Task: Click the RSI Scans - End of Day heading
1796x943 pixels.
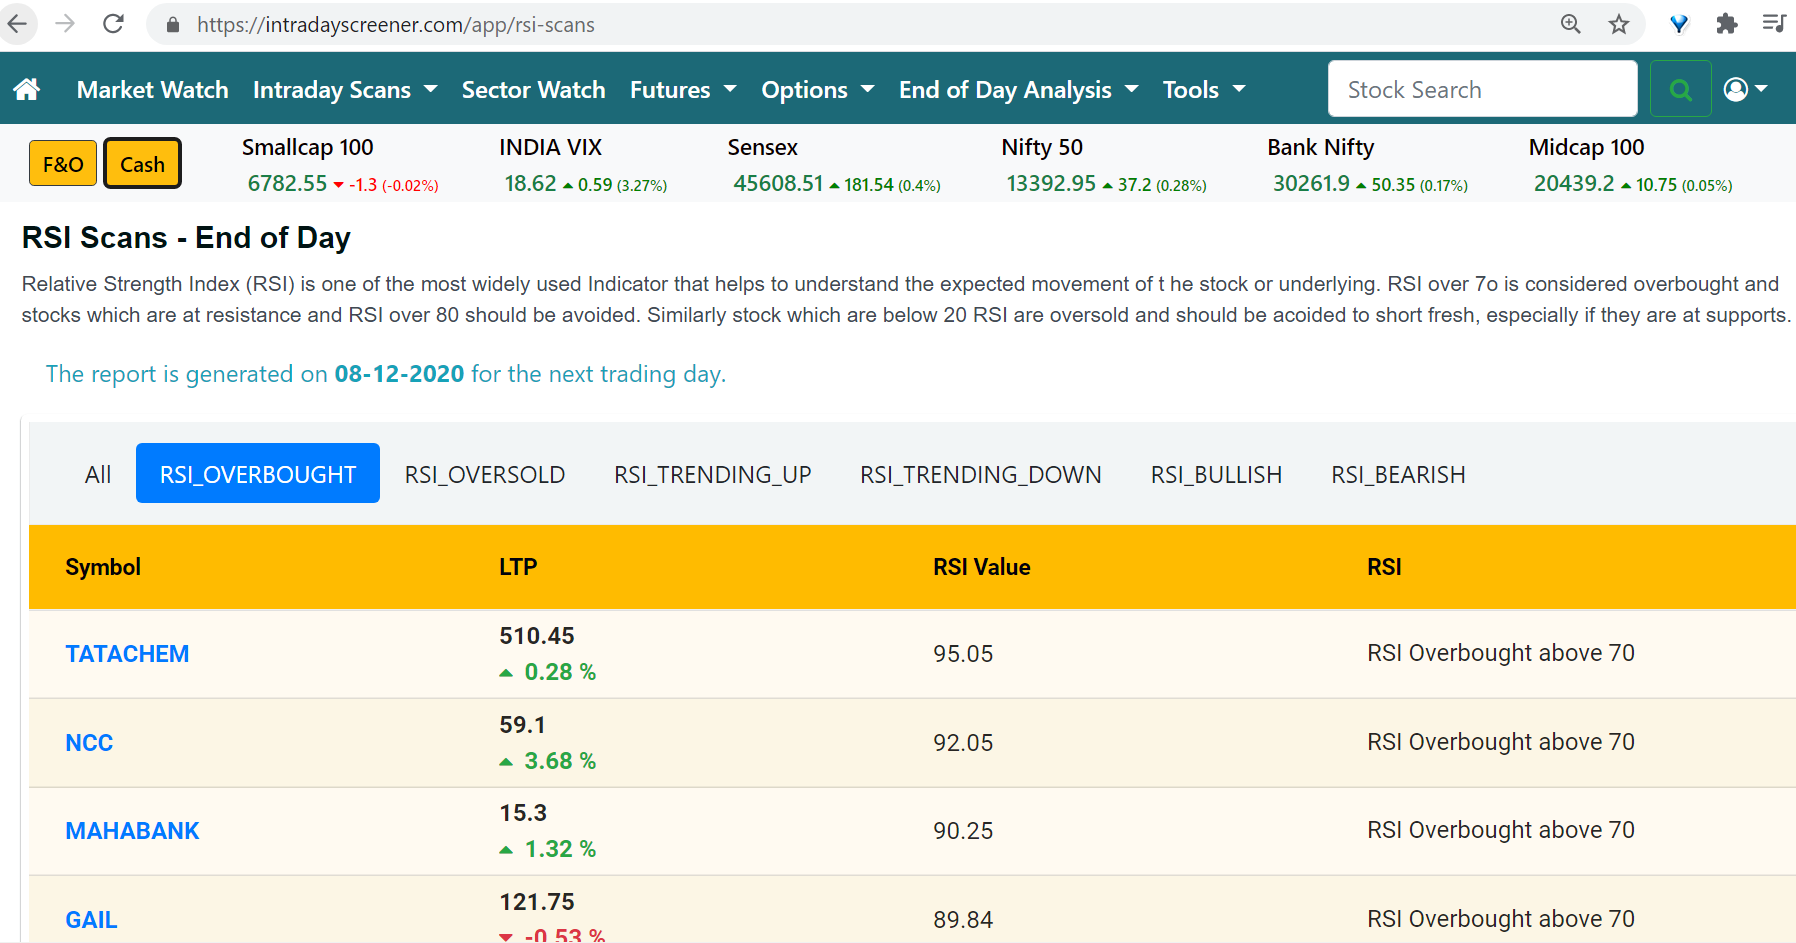Action: pyautogui.click(x=186, y=238)
